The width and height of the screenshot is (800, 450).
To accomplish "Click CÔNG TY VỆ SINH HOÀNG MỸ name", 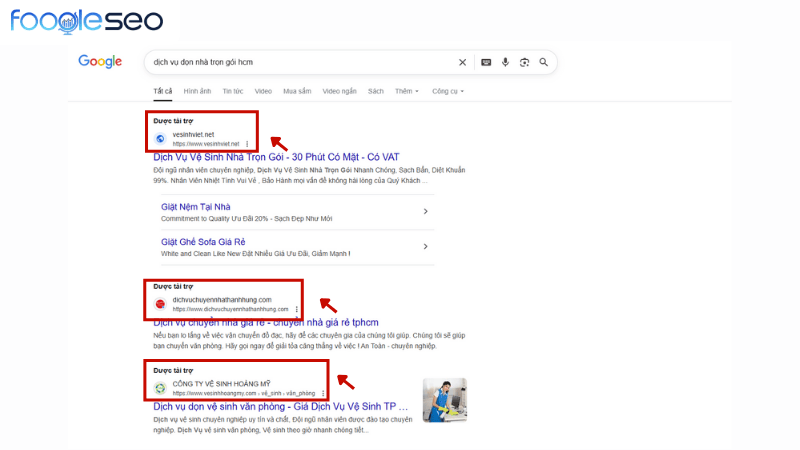I will 221,384.
